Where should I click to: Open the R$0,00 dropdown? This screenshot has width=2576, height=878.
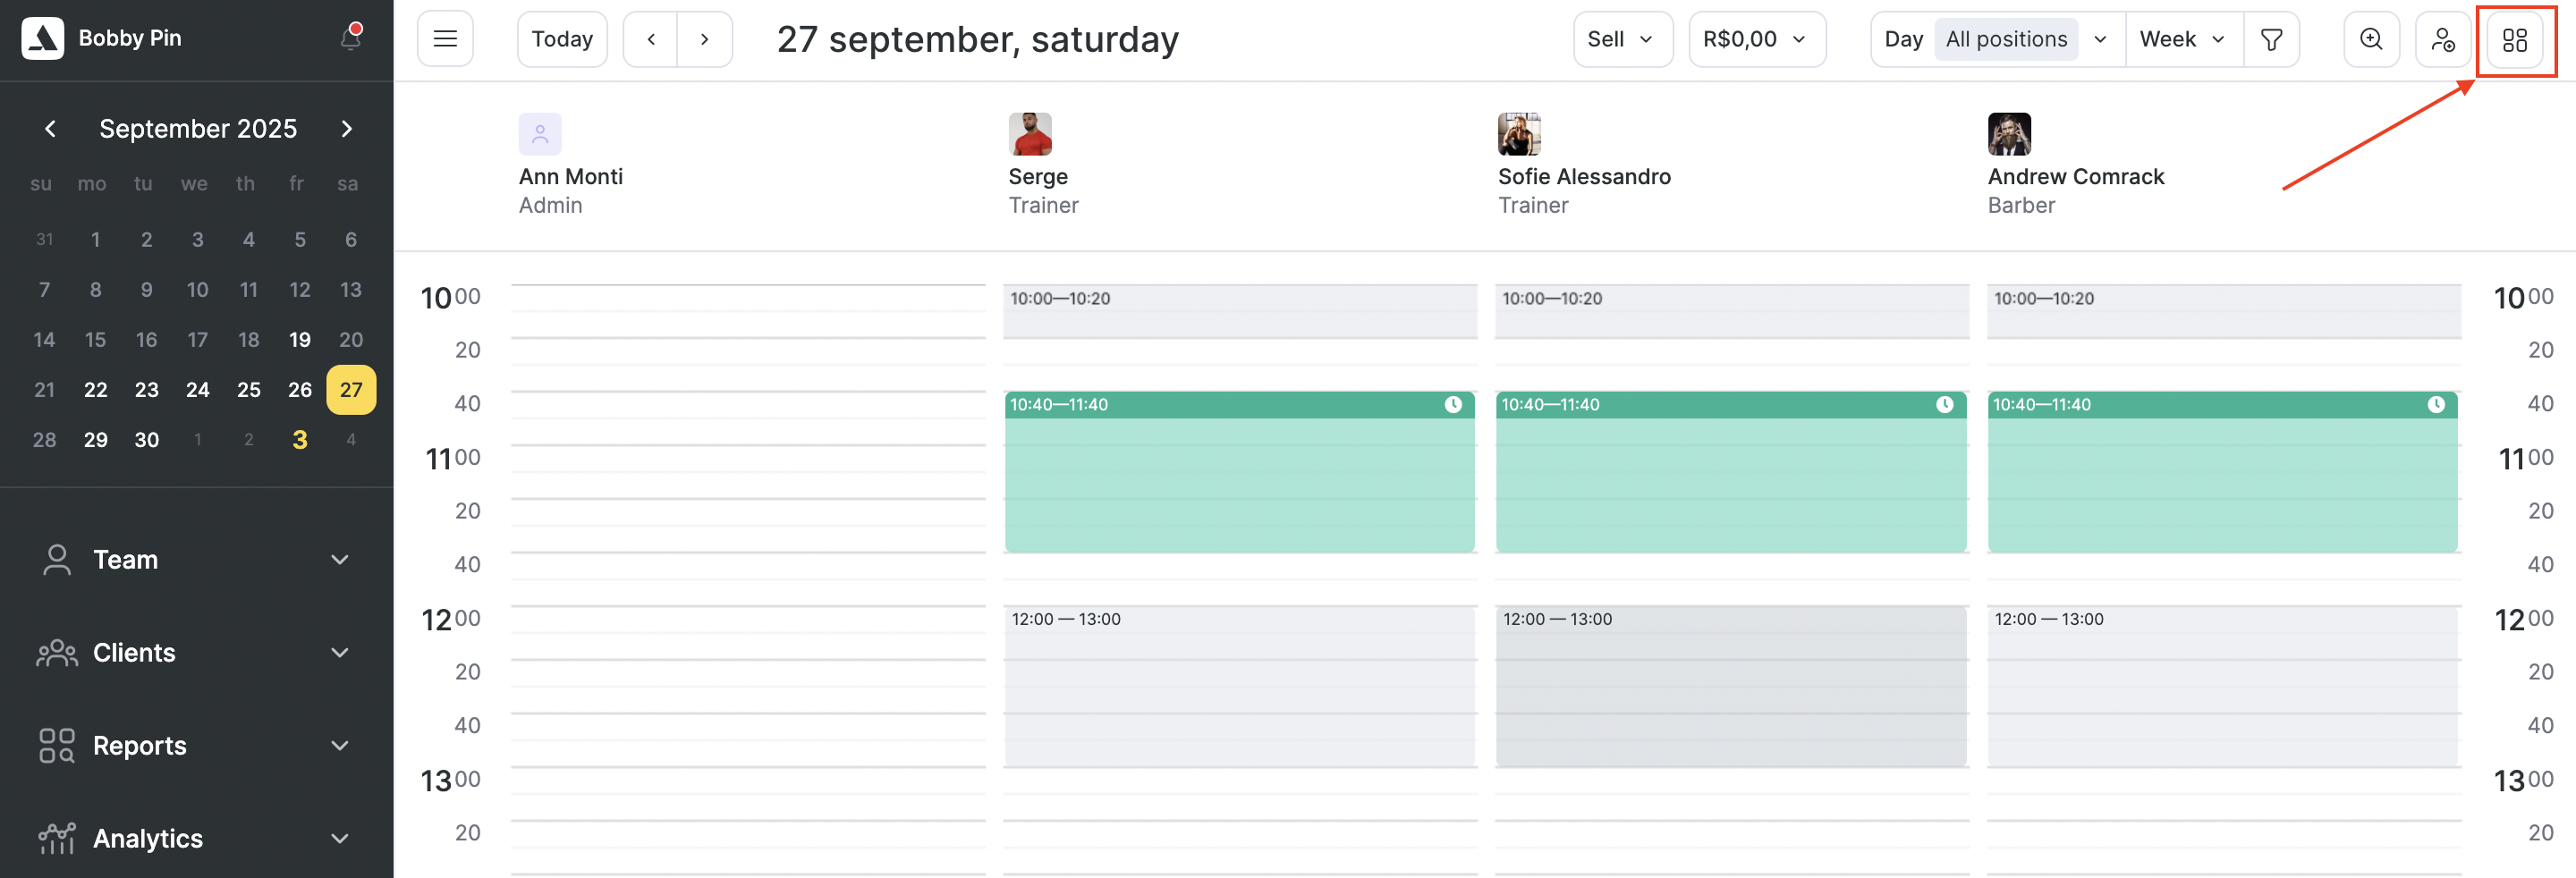coord(1756,39)
